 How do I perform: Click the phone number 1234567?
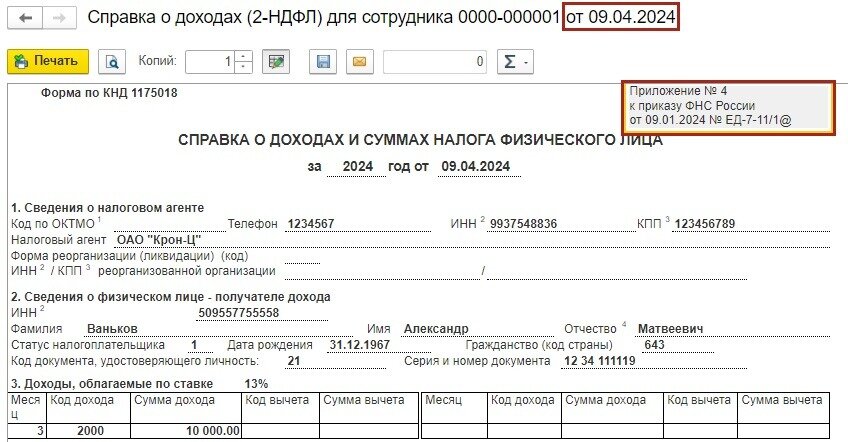tap(311, 224)
